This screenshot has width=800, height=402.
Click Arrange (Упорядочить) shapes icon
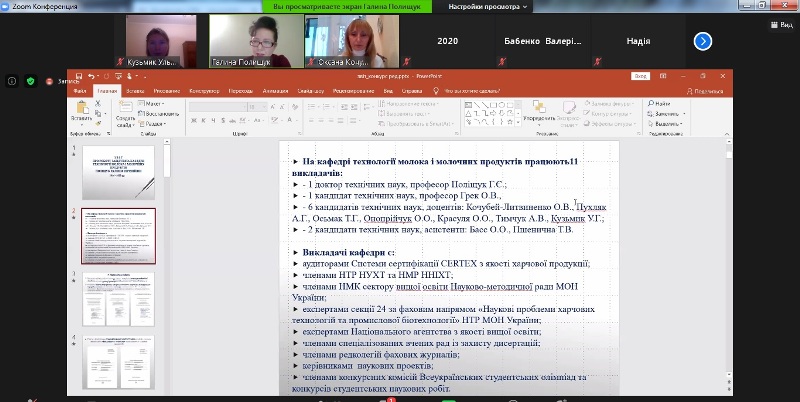tap(539, 113)
